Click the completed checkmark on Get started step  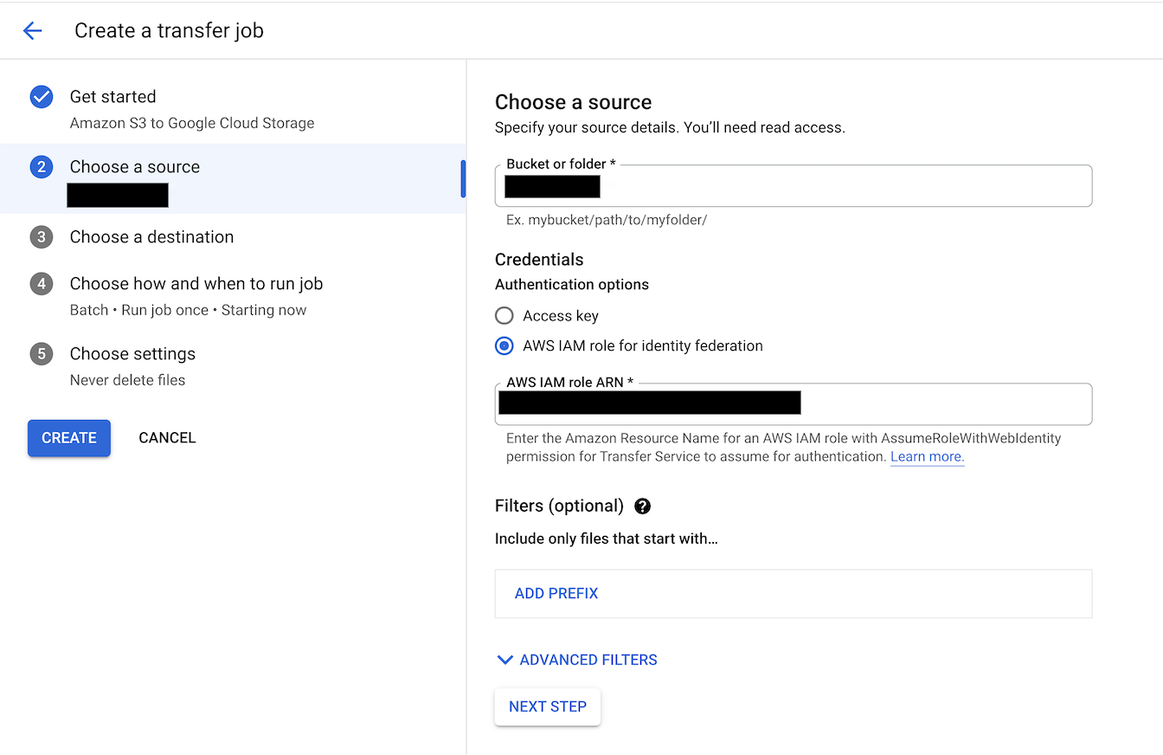pos(41,96)
